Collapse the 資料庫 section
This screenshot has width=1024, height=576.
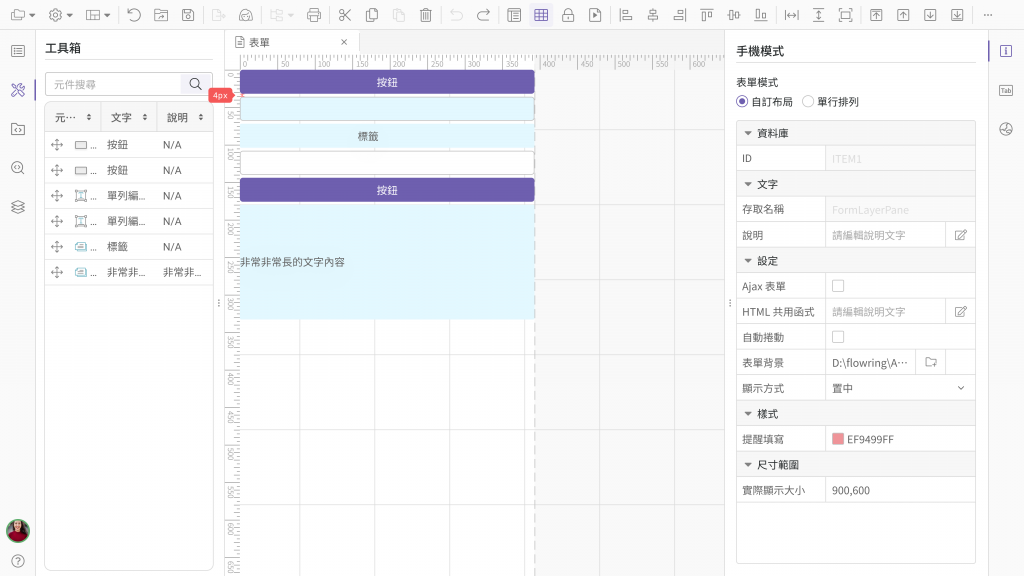point(747,133)
